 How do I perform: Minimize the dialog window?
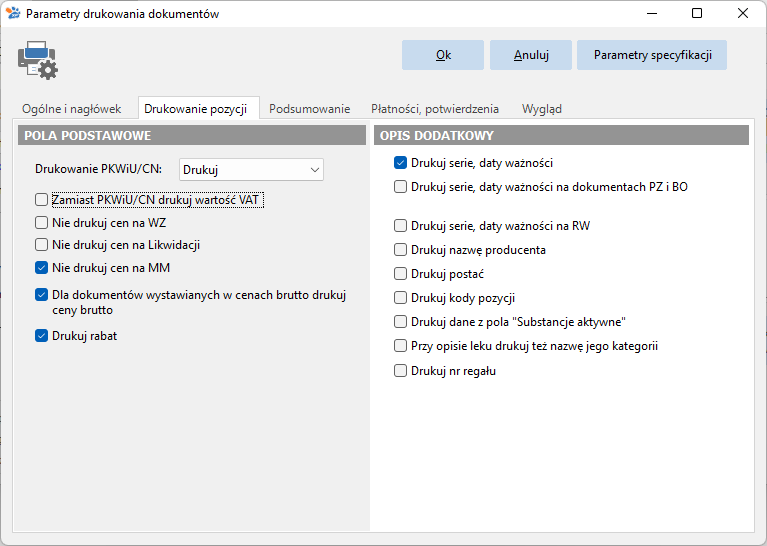652,13
